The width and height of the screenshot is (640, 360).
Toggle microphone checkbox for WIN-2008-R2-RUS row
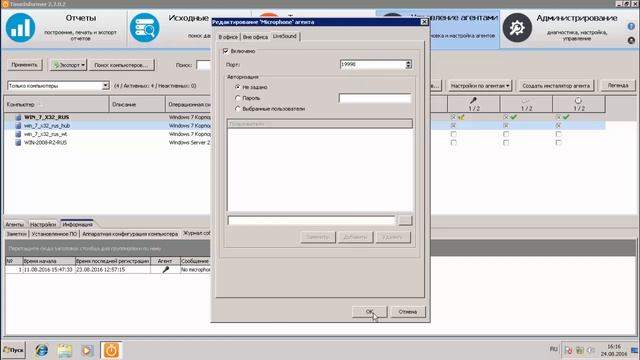point(453,142)
